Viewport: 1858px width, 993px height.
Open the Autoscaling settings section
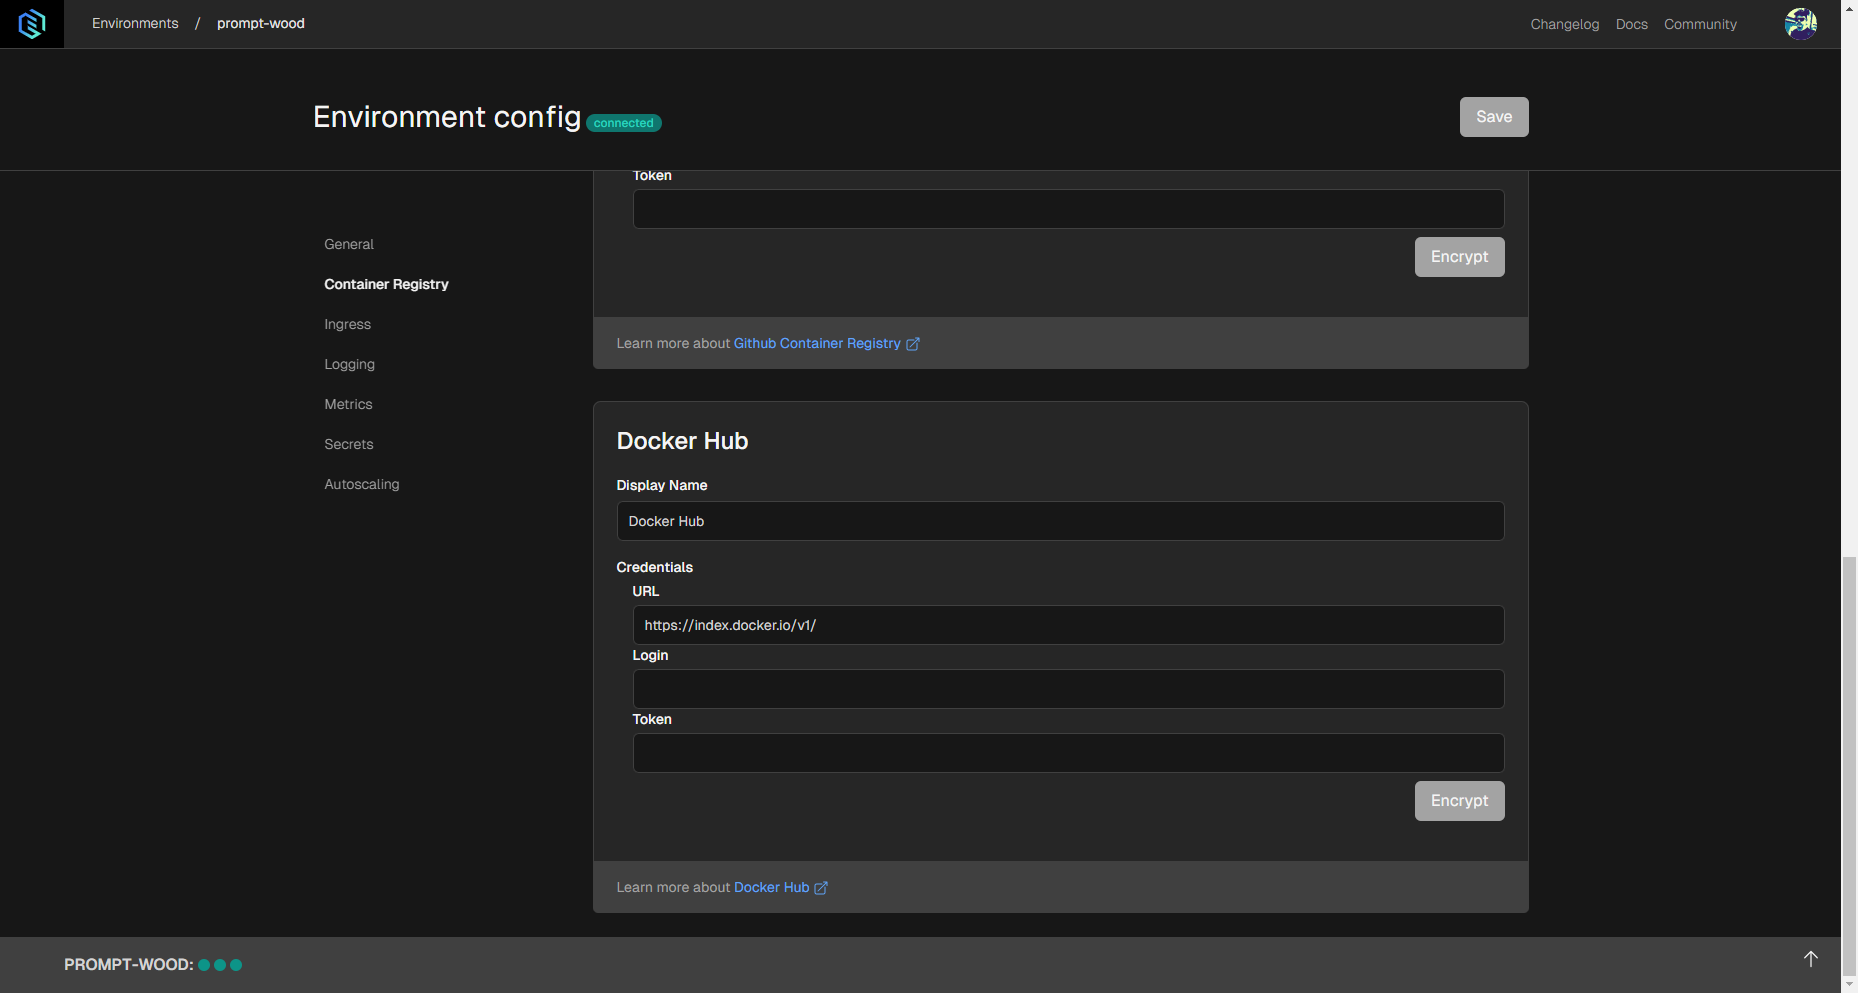361,484
